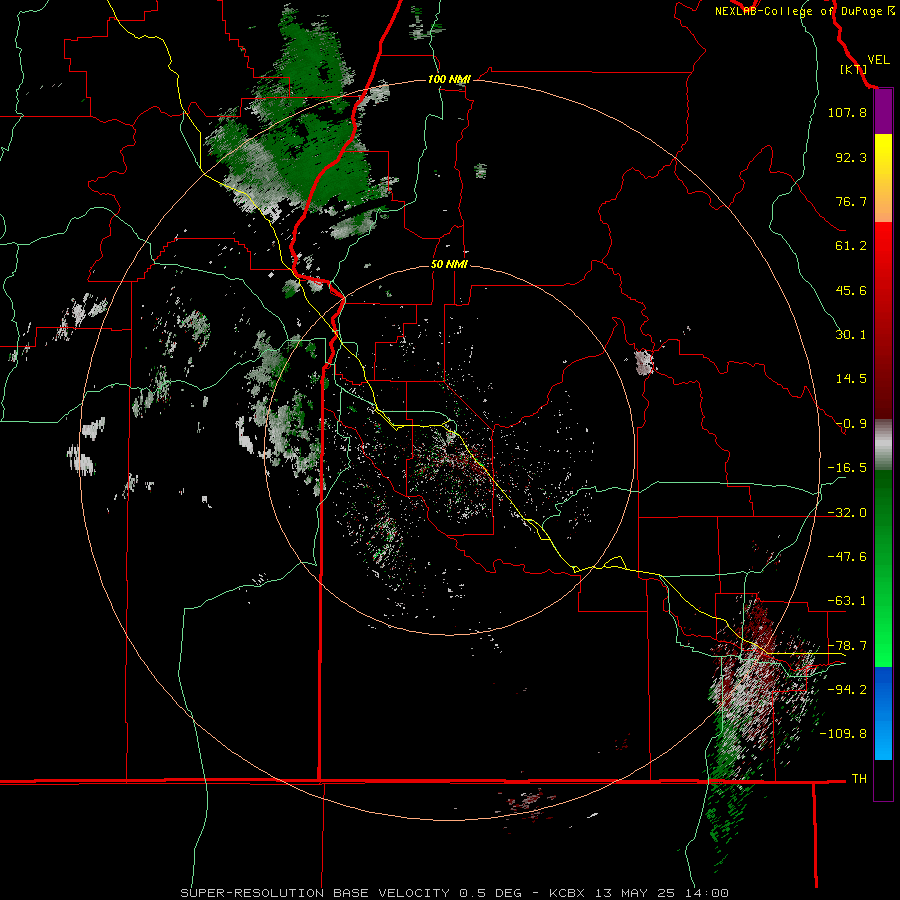Select the -0.9 legend value

coord(851,424)
